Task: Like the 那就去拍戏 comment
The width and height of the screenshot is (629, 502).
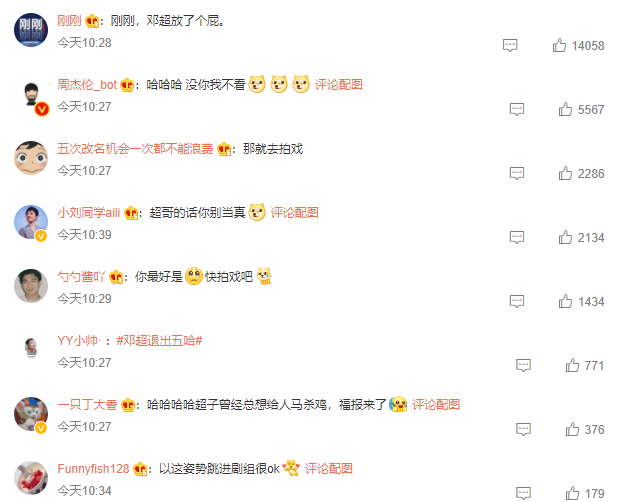Action: point(565,173)
